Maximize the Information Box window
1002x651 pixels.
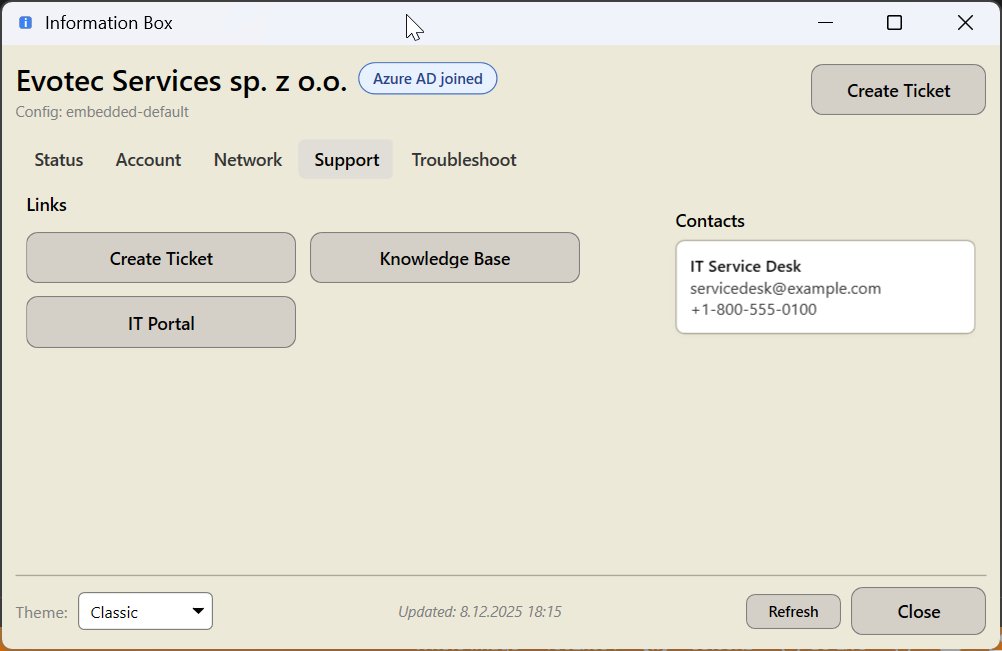895,23
